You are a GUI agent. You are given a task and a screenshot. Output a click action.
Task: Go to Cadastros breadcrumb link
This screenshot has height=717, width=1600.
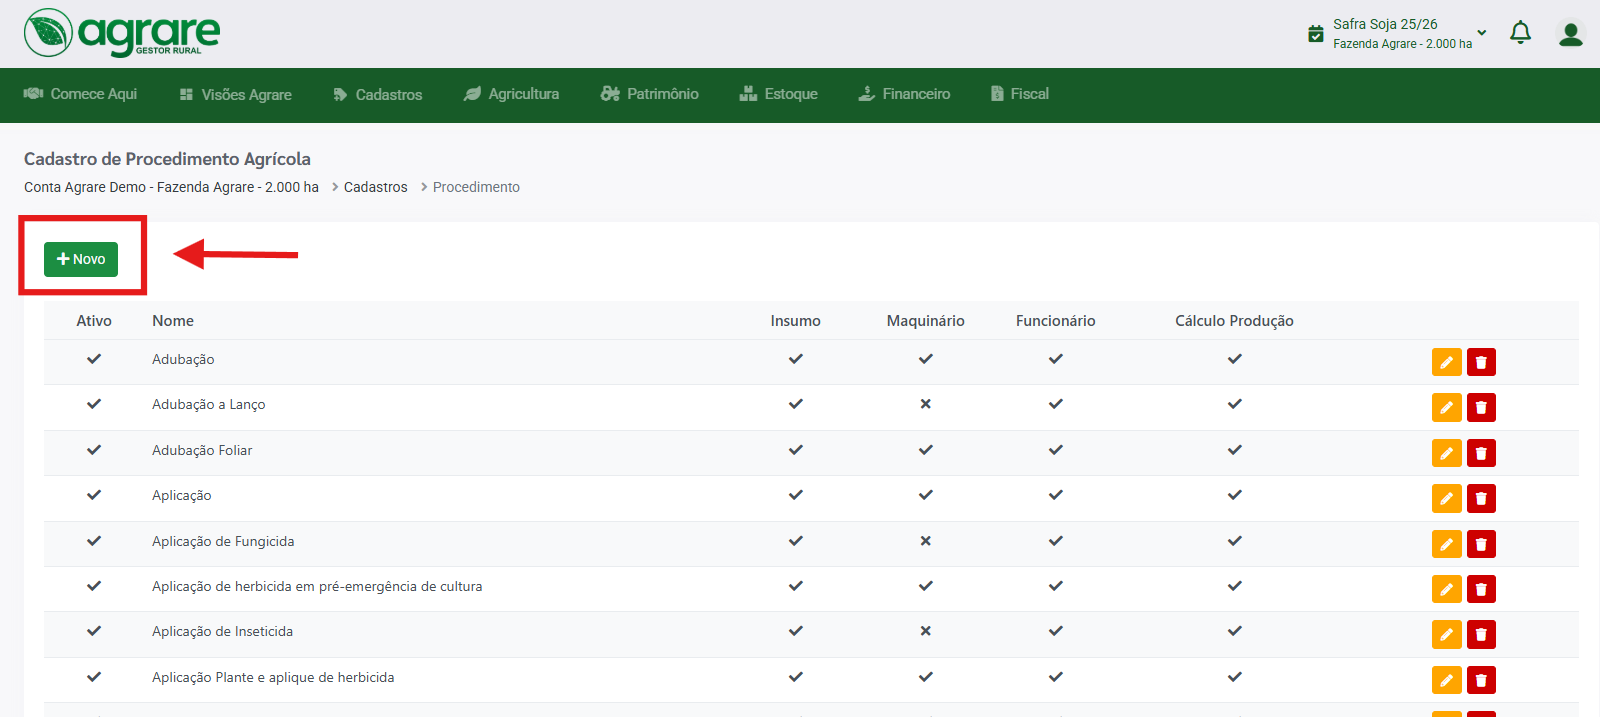(x=376, y=187)
